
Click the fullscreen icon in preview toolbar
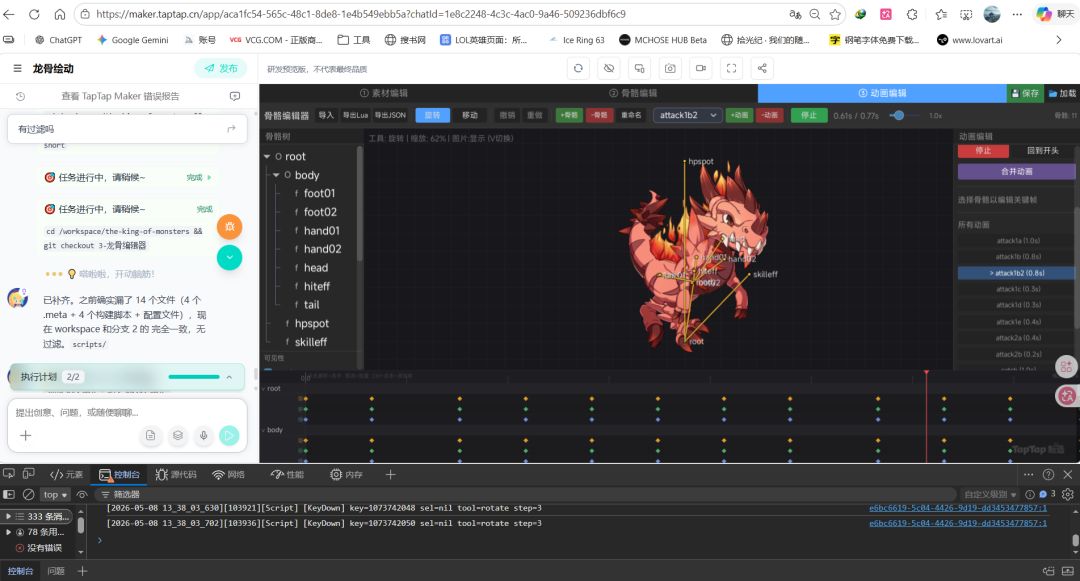click(x=731, y=68)
